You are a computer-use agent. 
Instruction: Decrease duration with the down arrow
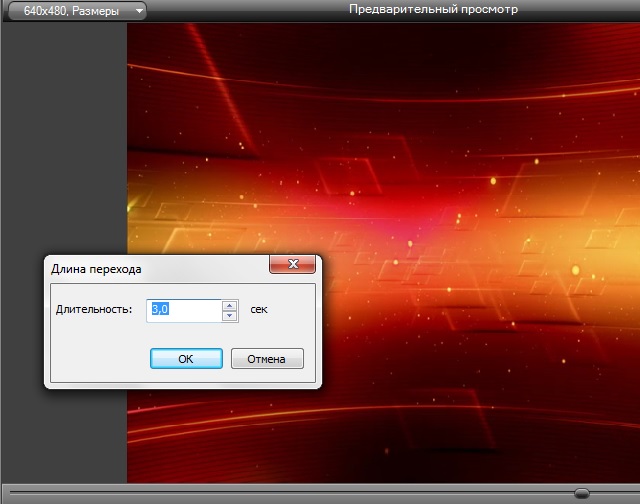(230, 316)
